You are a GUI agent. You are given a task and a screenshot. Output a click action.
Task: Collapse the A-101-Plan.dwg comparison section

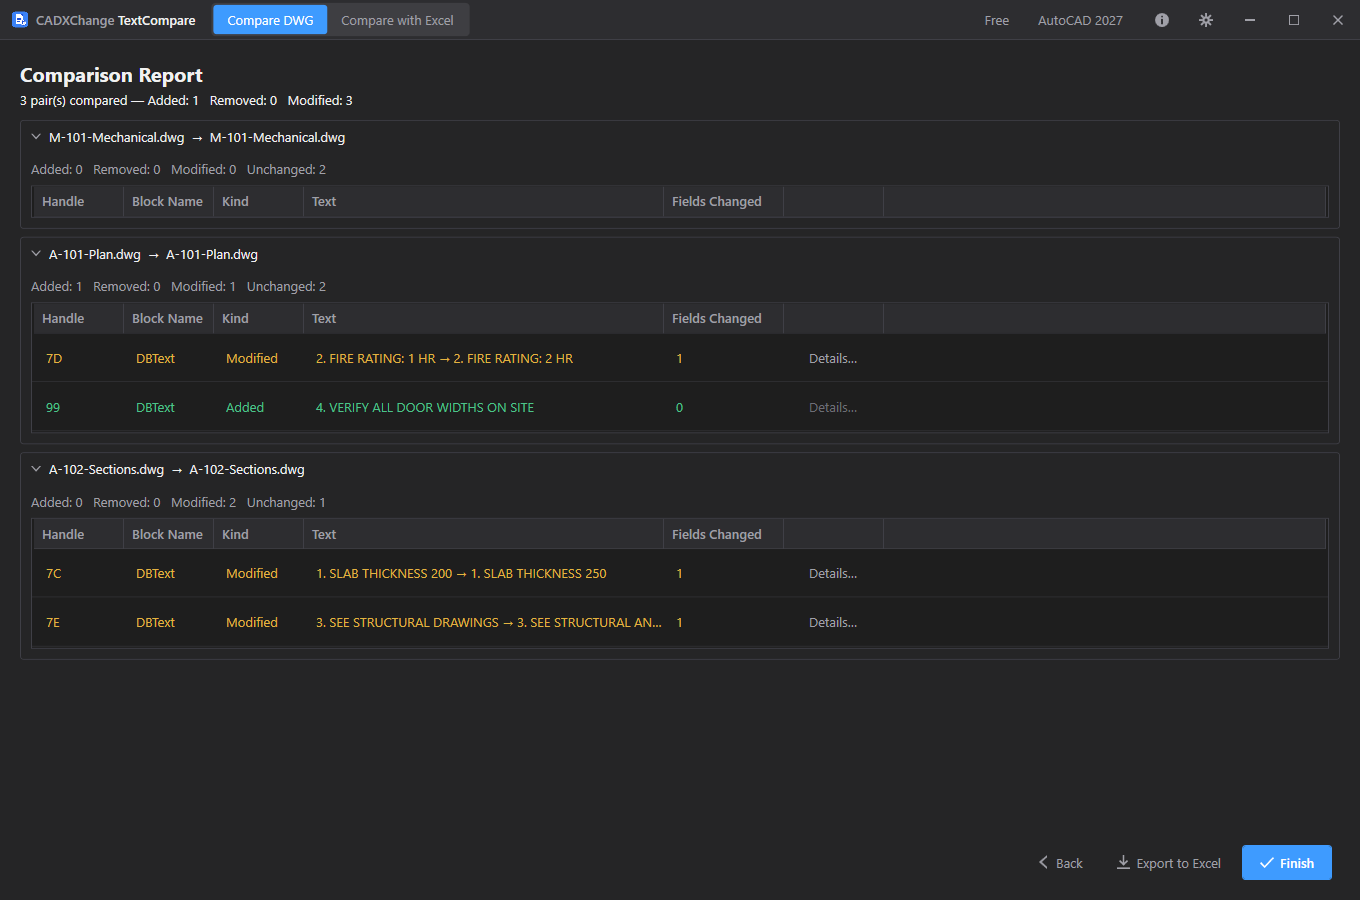[x=36, y=254]
